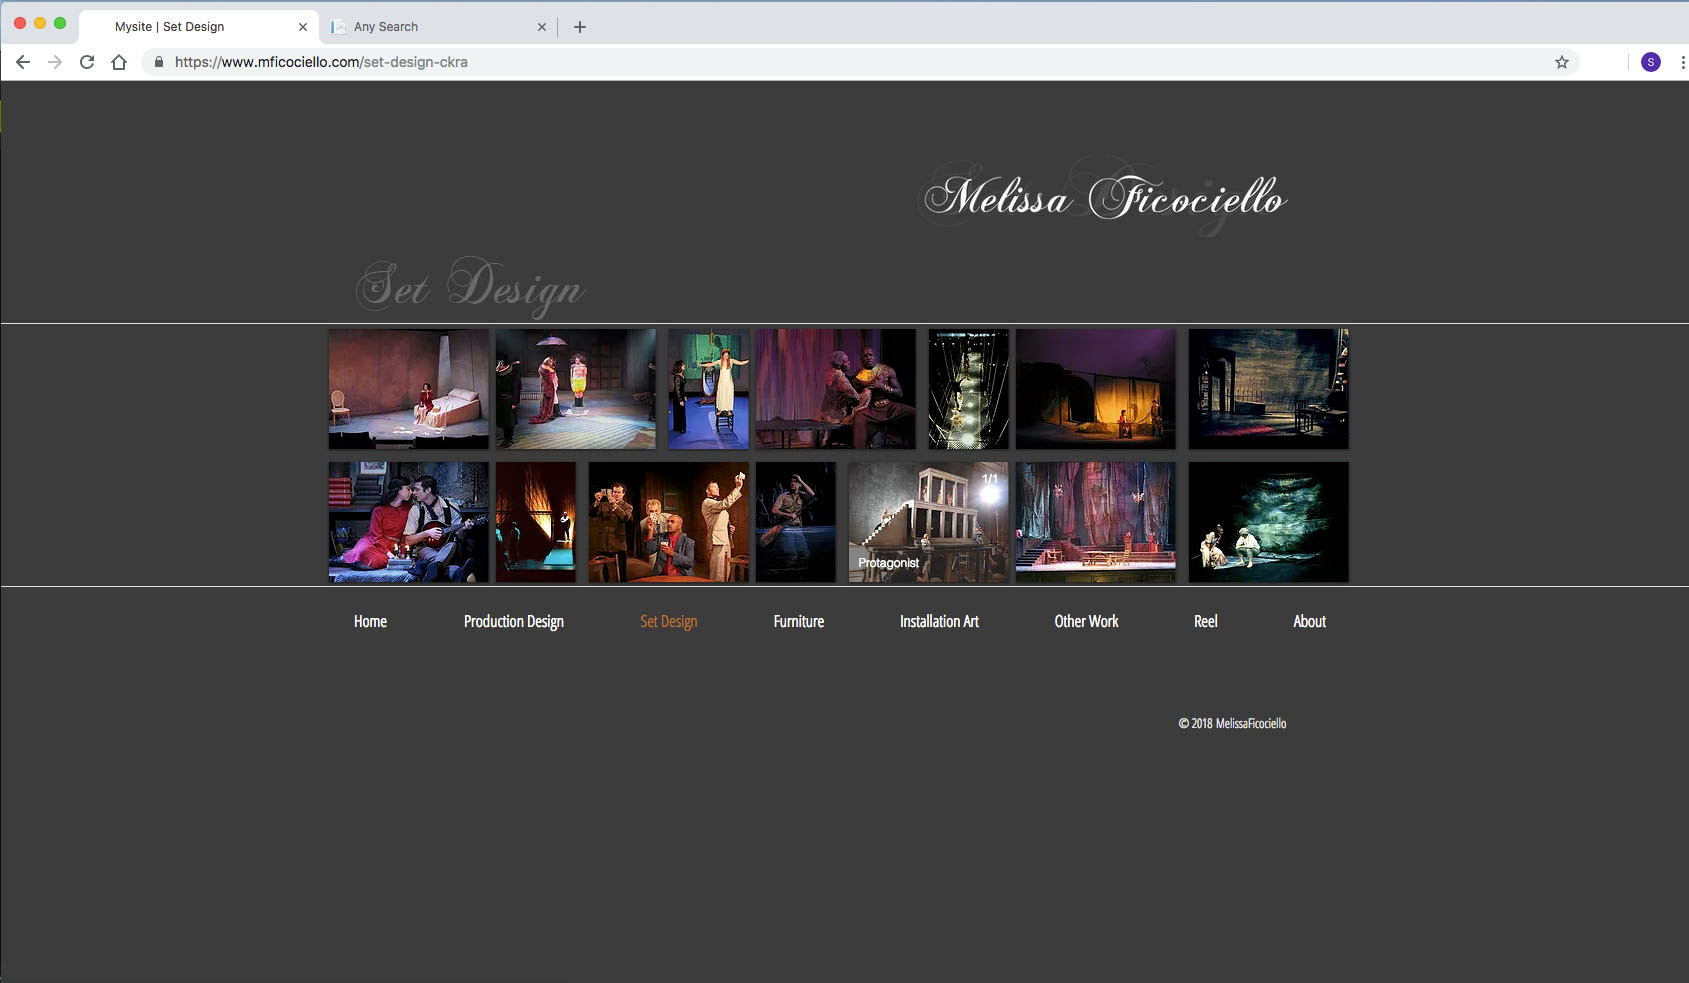
Task: Open thumbnail of pink draped stage with stairs
Action: tap(1096, 522)
